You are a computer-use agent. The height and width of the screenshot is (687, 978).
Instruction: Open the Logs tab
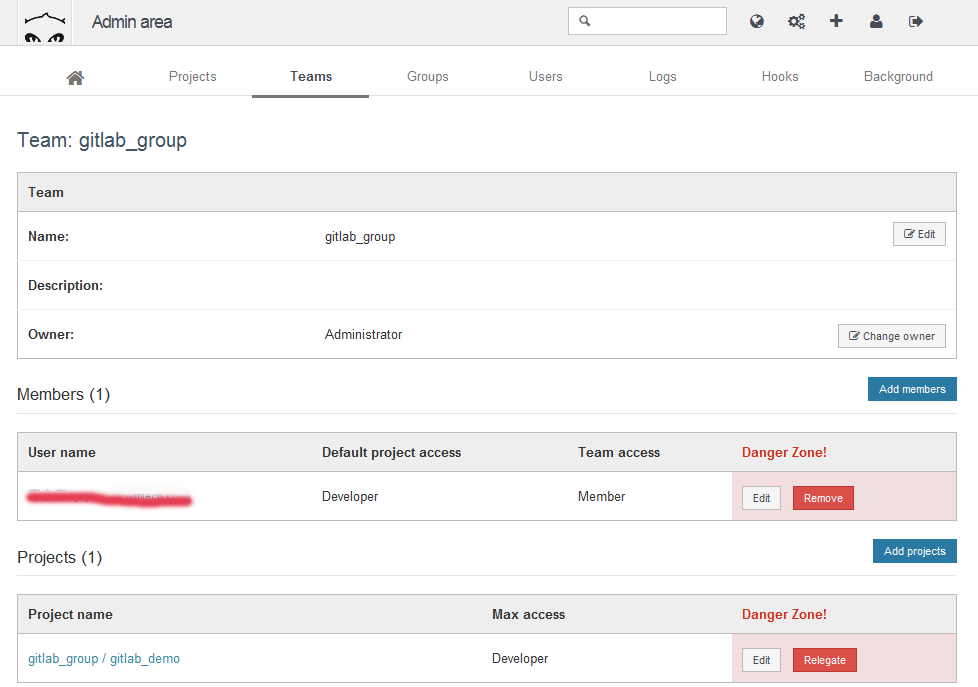pos(662,76)
